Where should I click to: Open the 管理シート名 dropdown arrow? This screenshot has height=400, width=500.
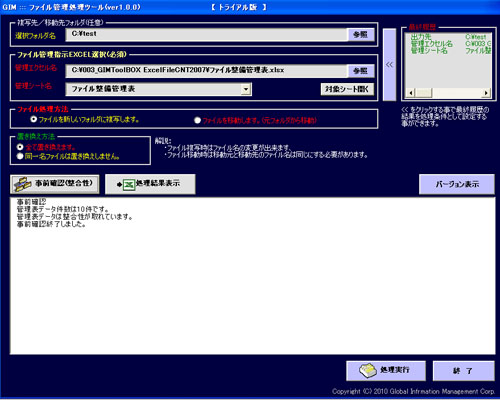(246, 89)
